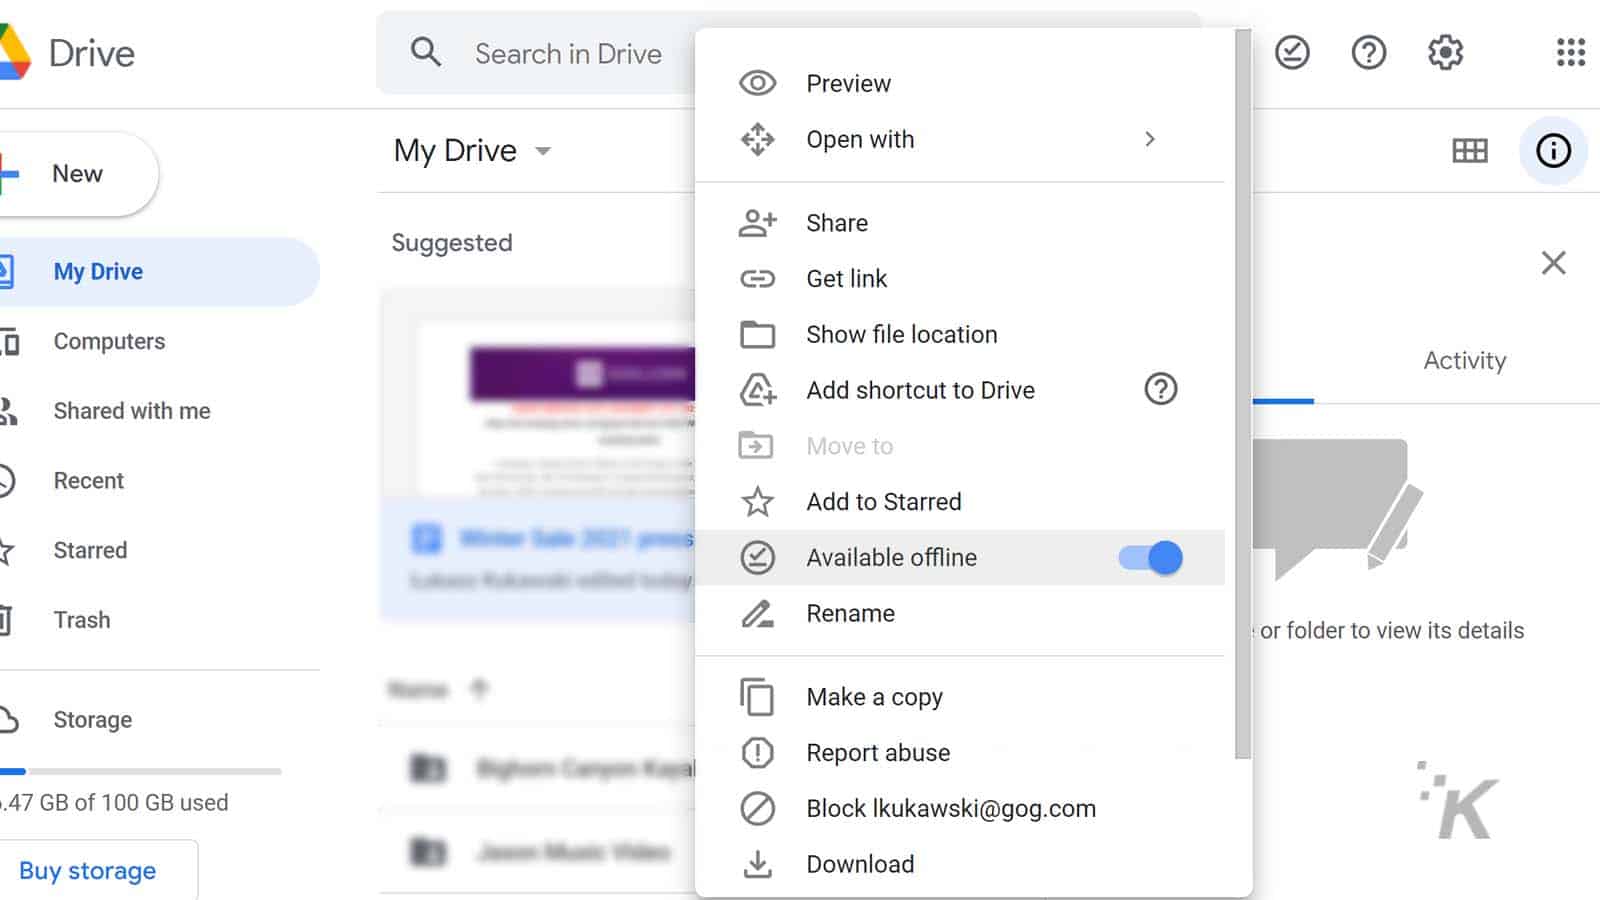Click the Name sort direction arrow
Screen dimensions: 1600x900
point(478,689)
